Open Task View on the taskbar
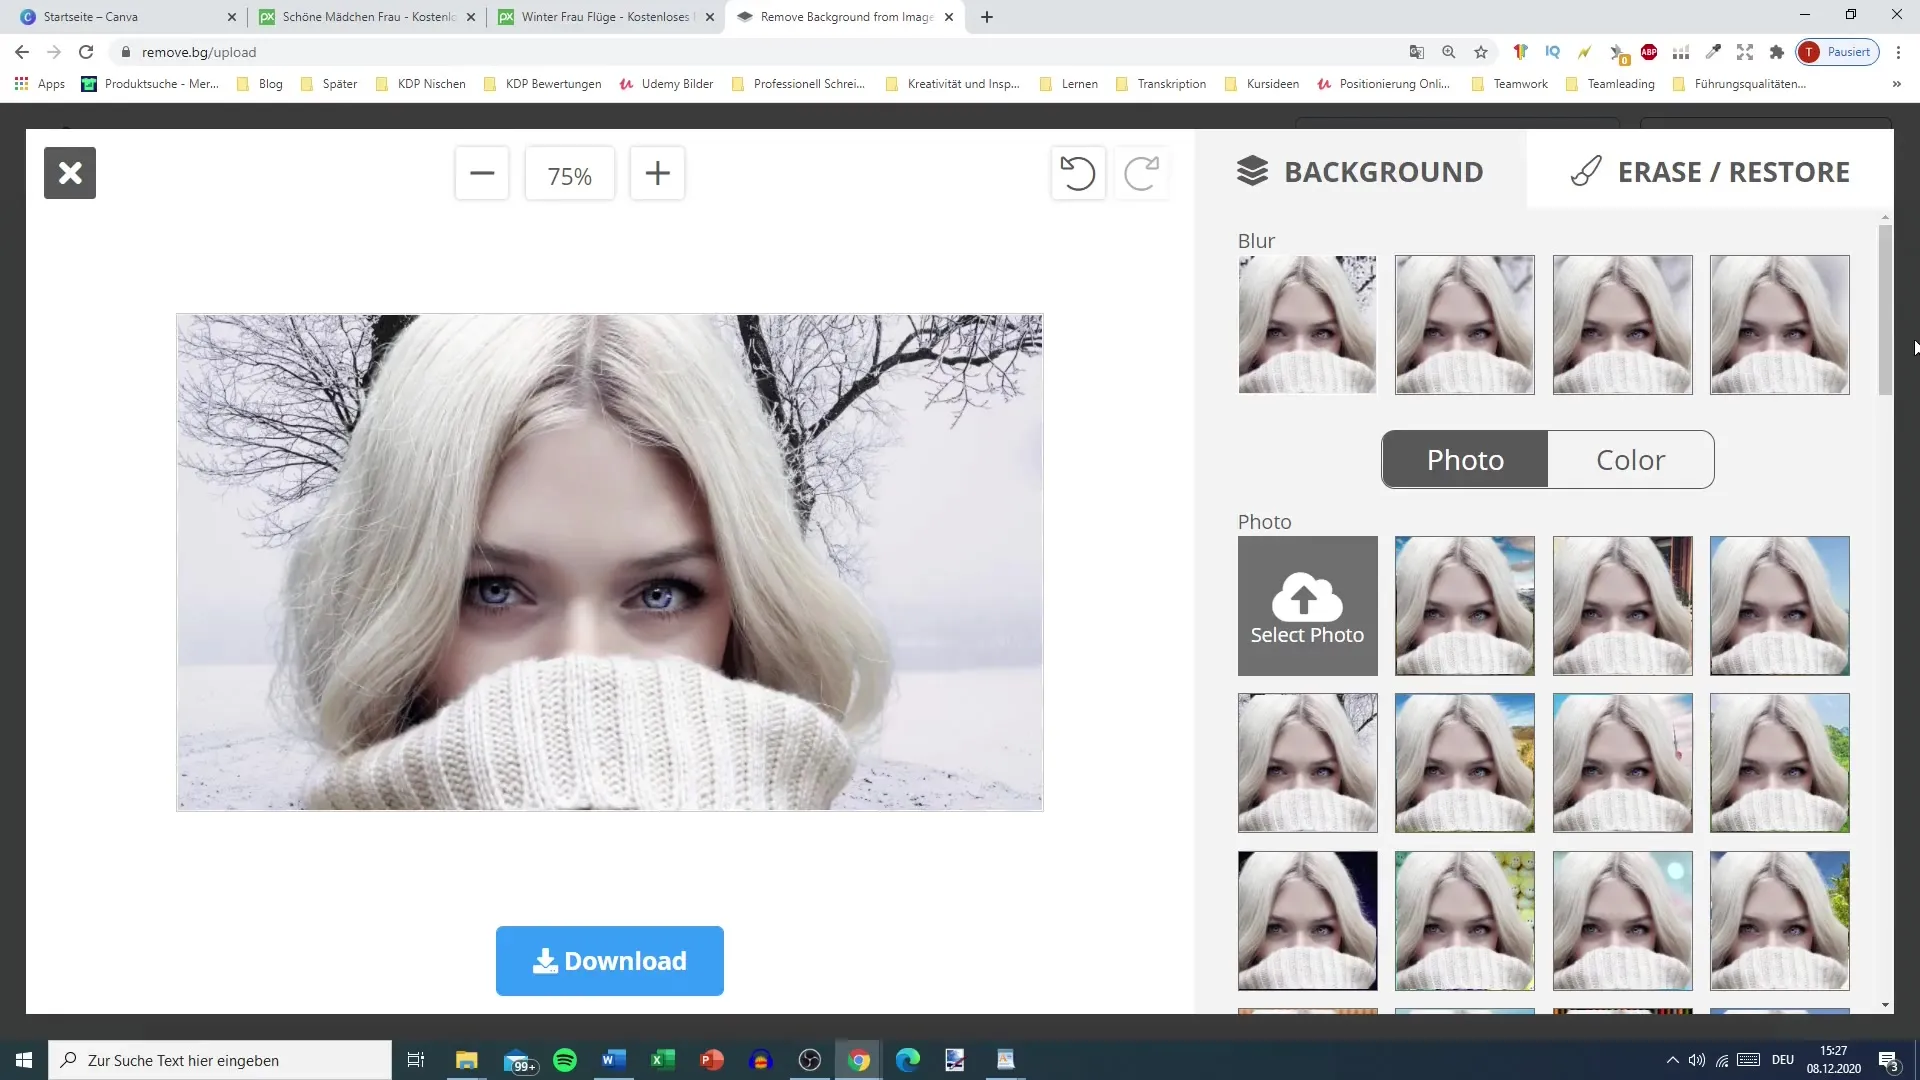Viewport: 1920px width, 1080px height. 416,1060
